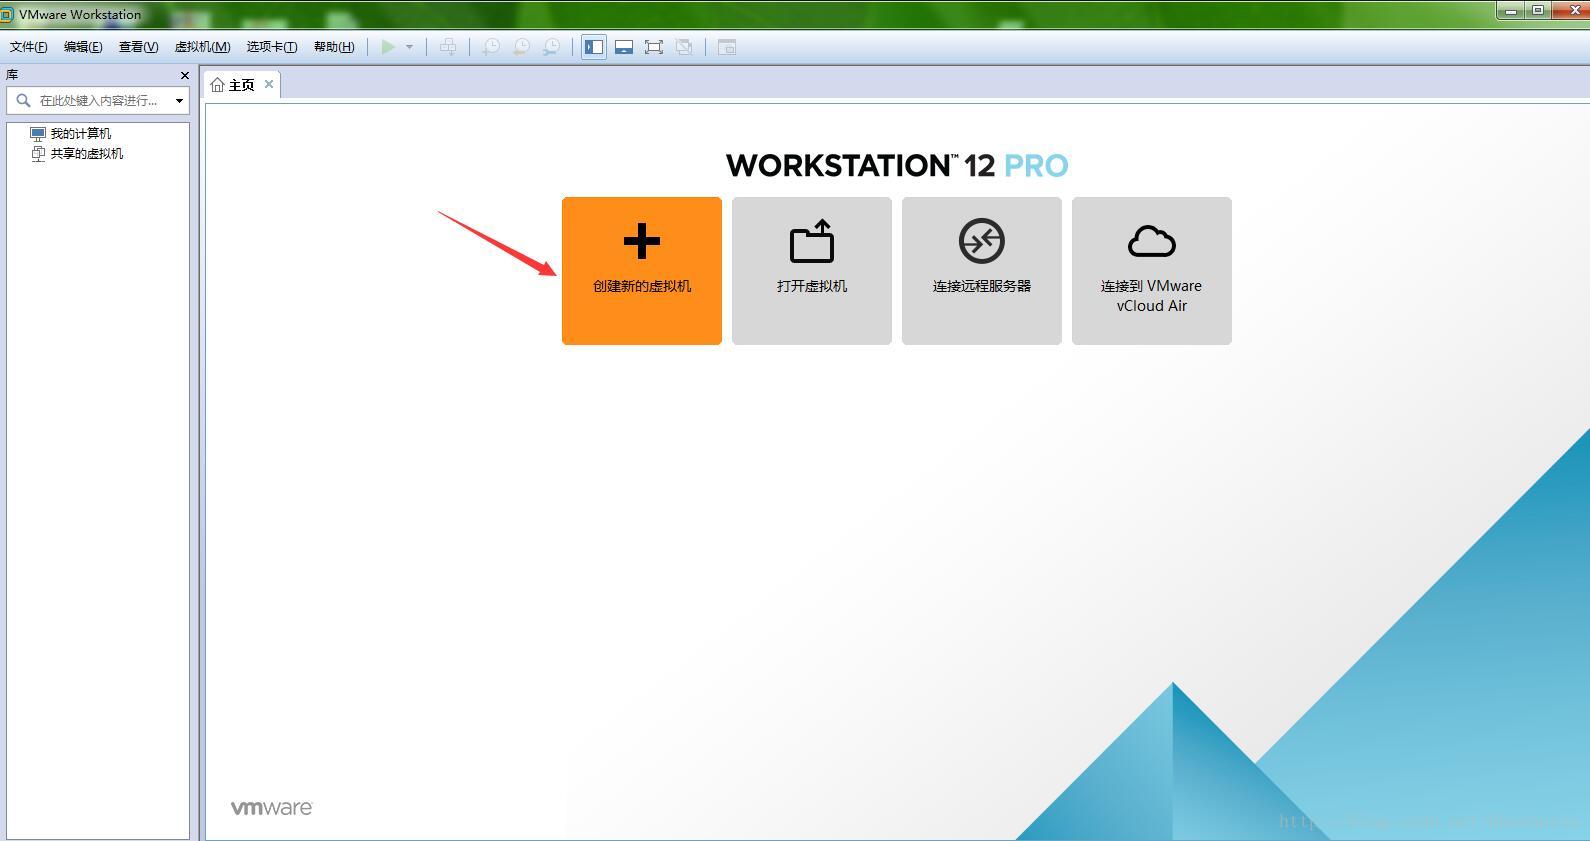Image resolution: width=1590 pixels, height=841 pixels.
Task: Open the 选项卡(T) menu
Action: tap(272, 47)
